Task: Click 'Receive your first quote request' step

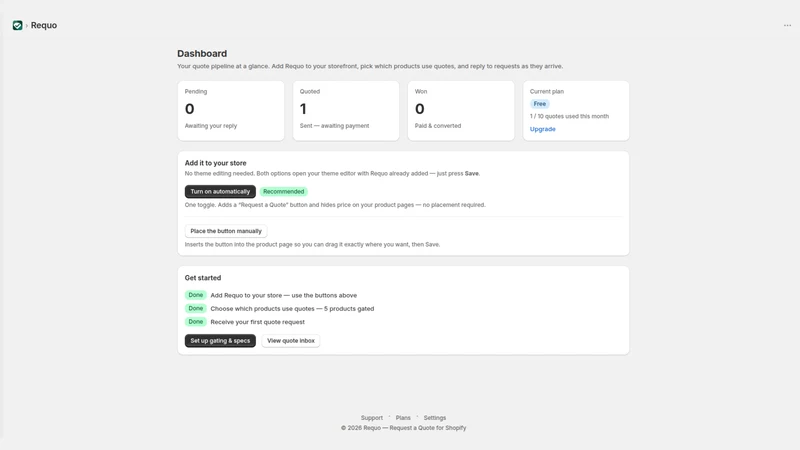Action: click(257, 322)
